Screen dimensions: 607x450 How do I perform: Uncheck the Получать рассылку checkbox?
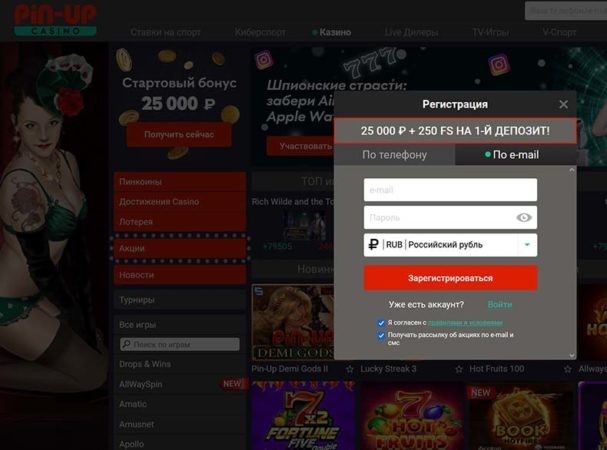pyautogui.click(x=381, y=335)
